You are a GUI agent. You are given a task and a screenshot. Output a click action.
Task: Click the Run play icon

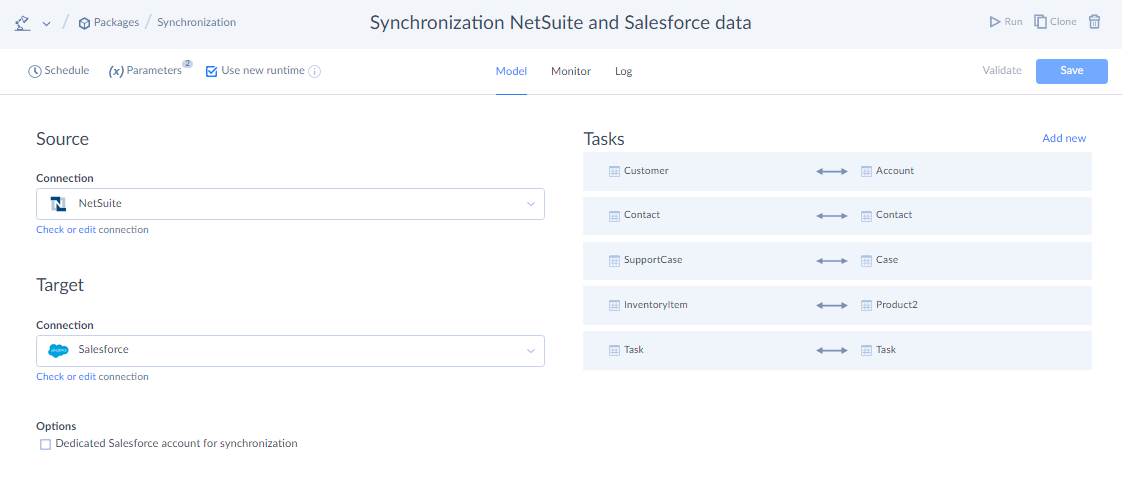(x=994, y=21)
